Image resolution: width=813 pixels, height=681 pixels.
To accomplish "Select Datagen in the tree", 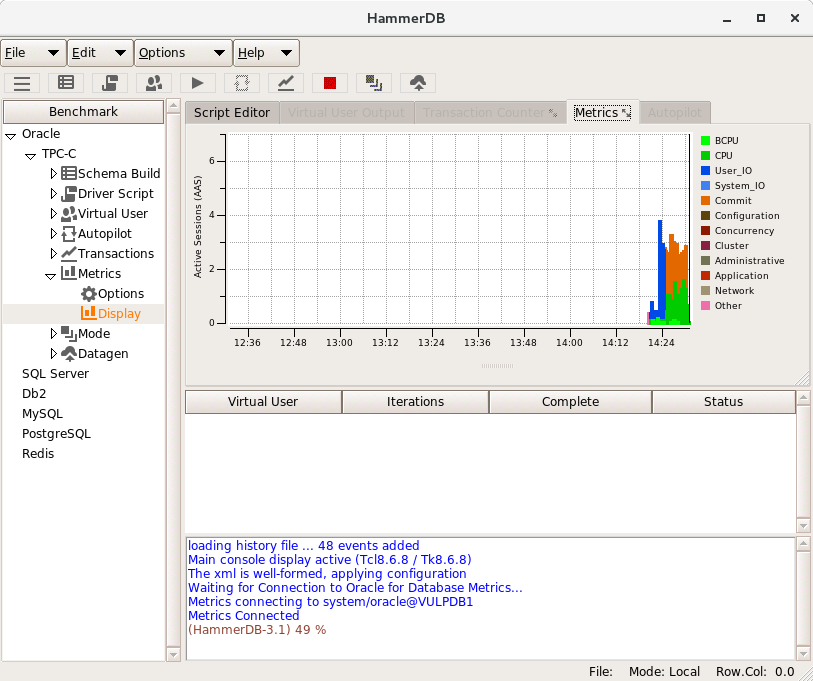I will tap(103, 354).
